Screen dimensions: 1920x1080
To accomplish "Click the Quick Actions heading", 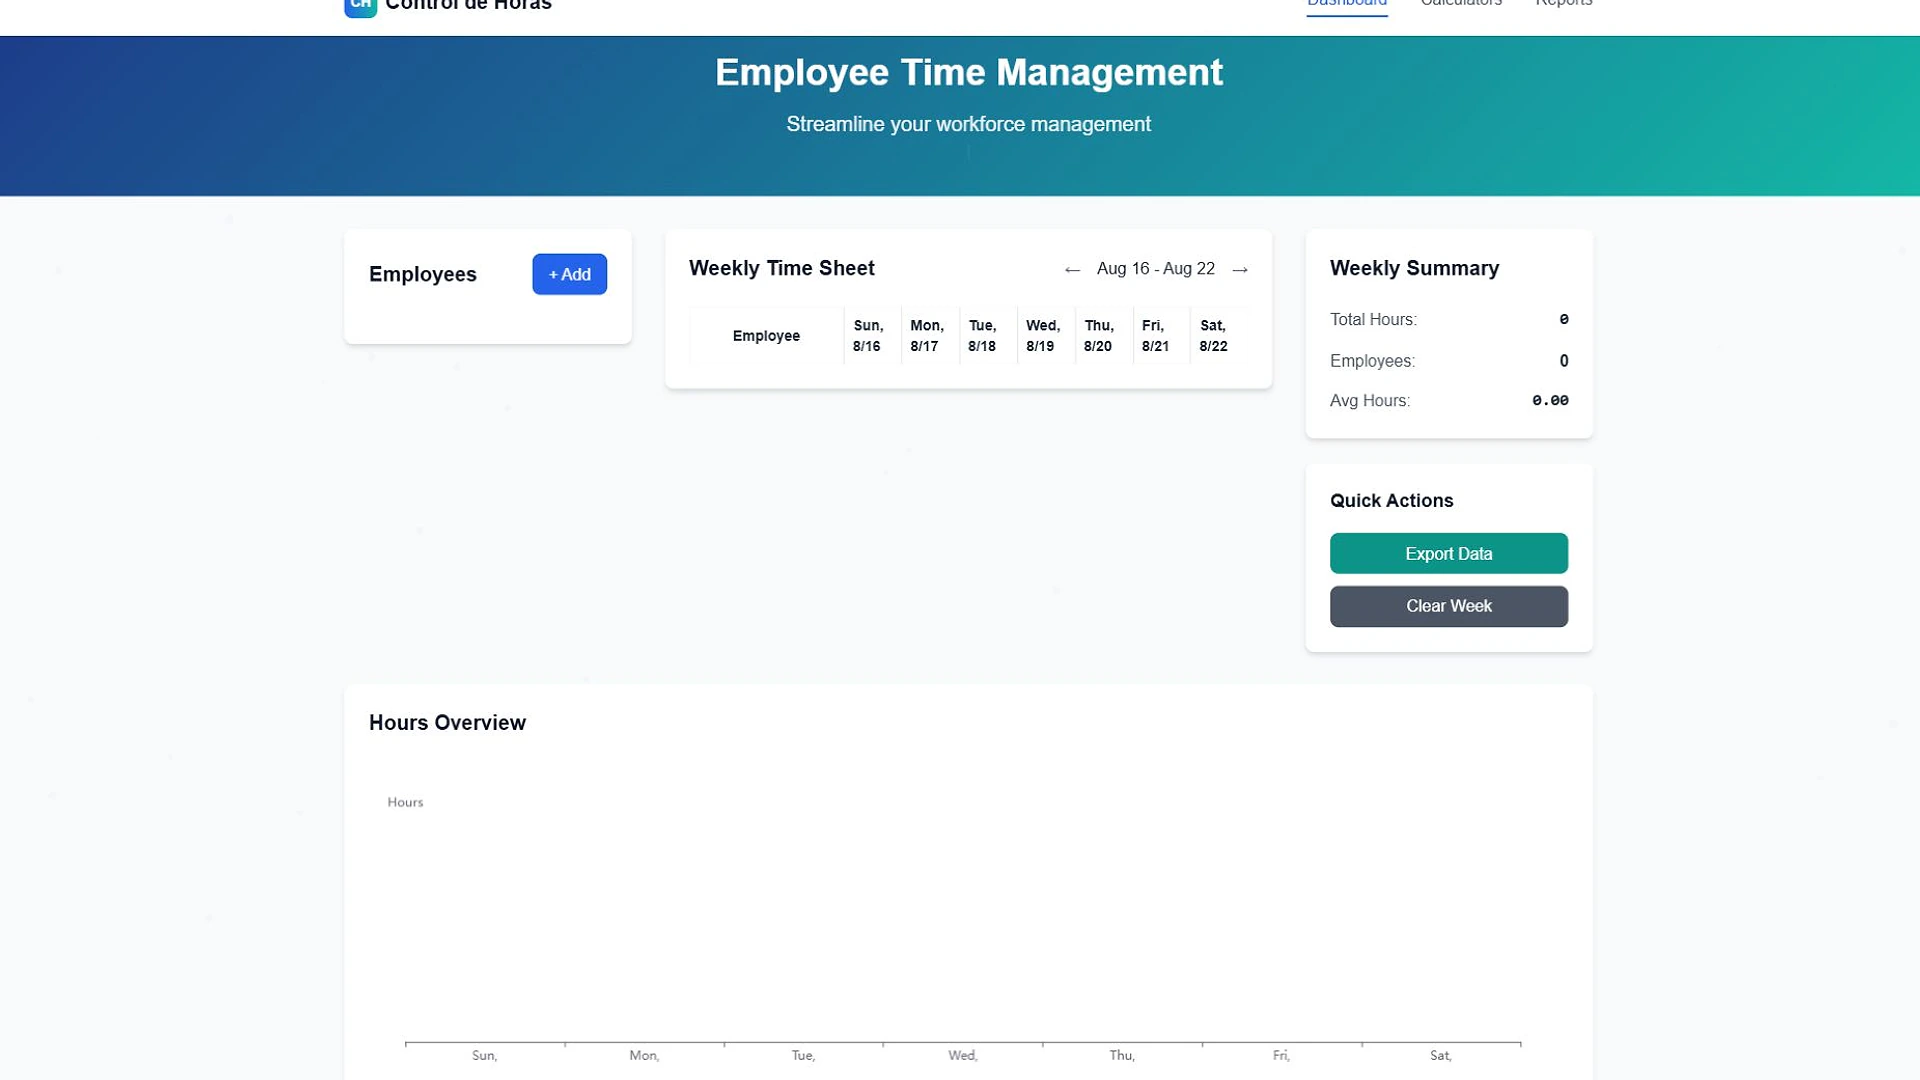I will [1391, 501].
